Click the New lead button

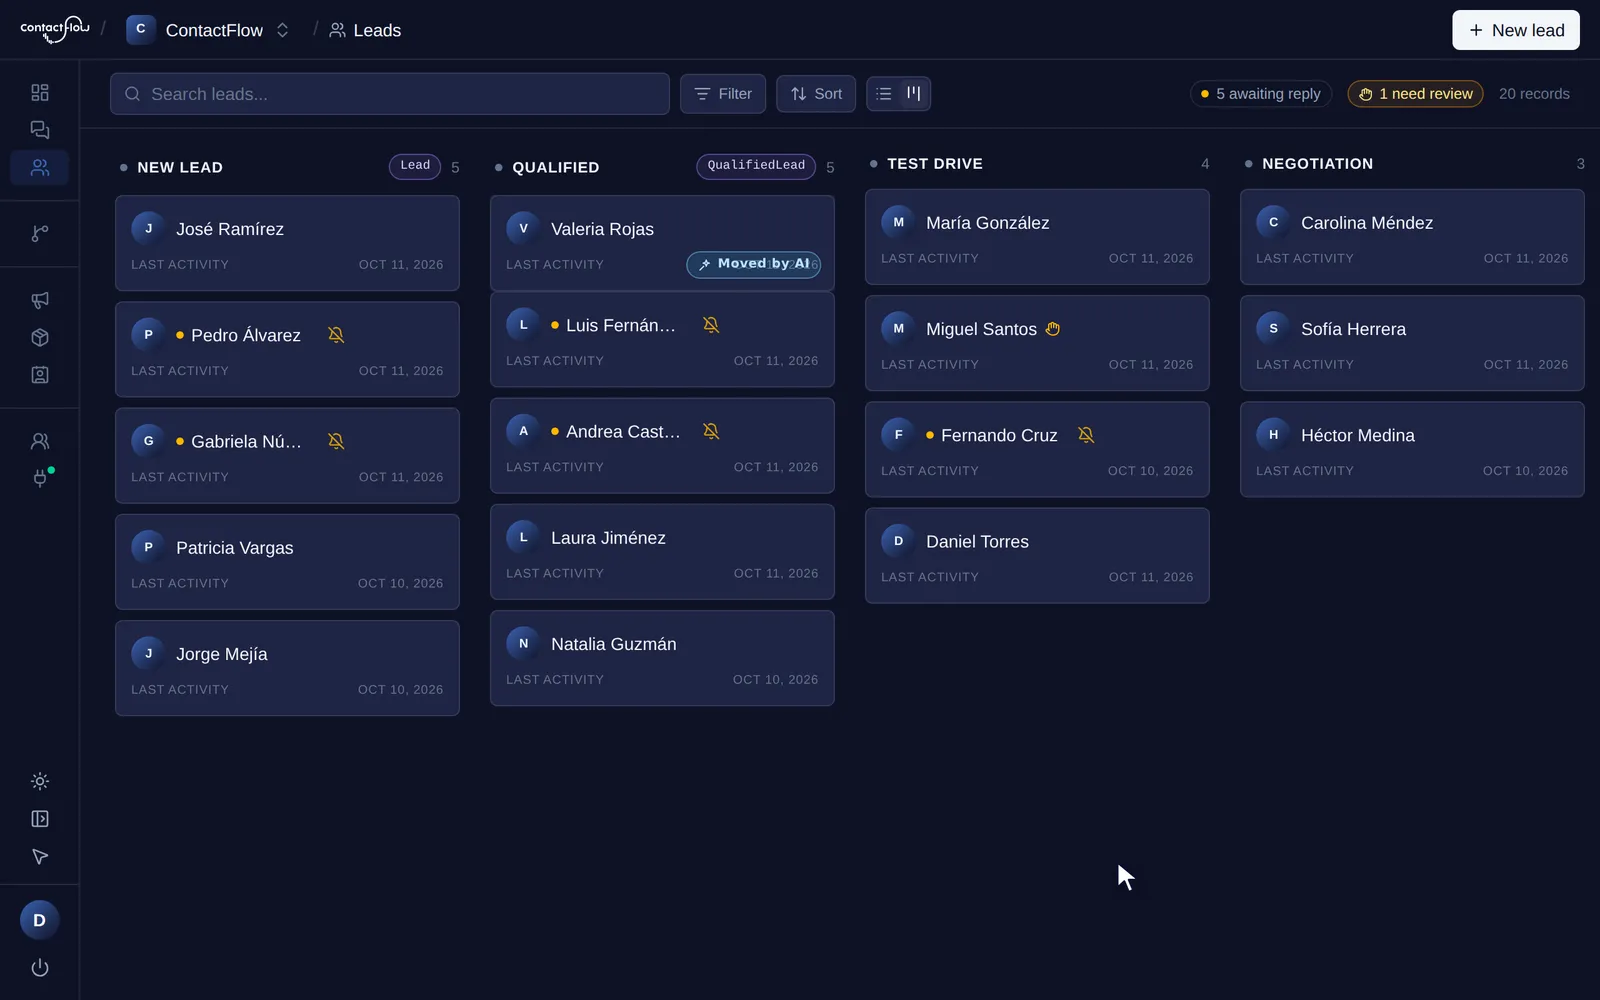pyautogui.click(x=1516, y=30)
